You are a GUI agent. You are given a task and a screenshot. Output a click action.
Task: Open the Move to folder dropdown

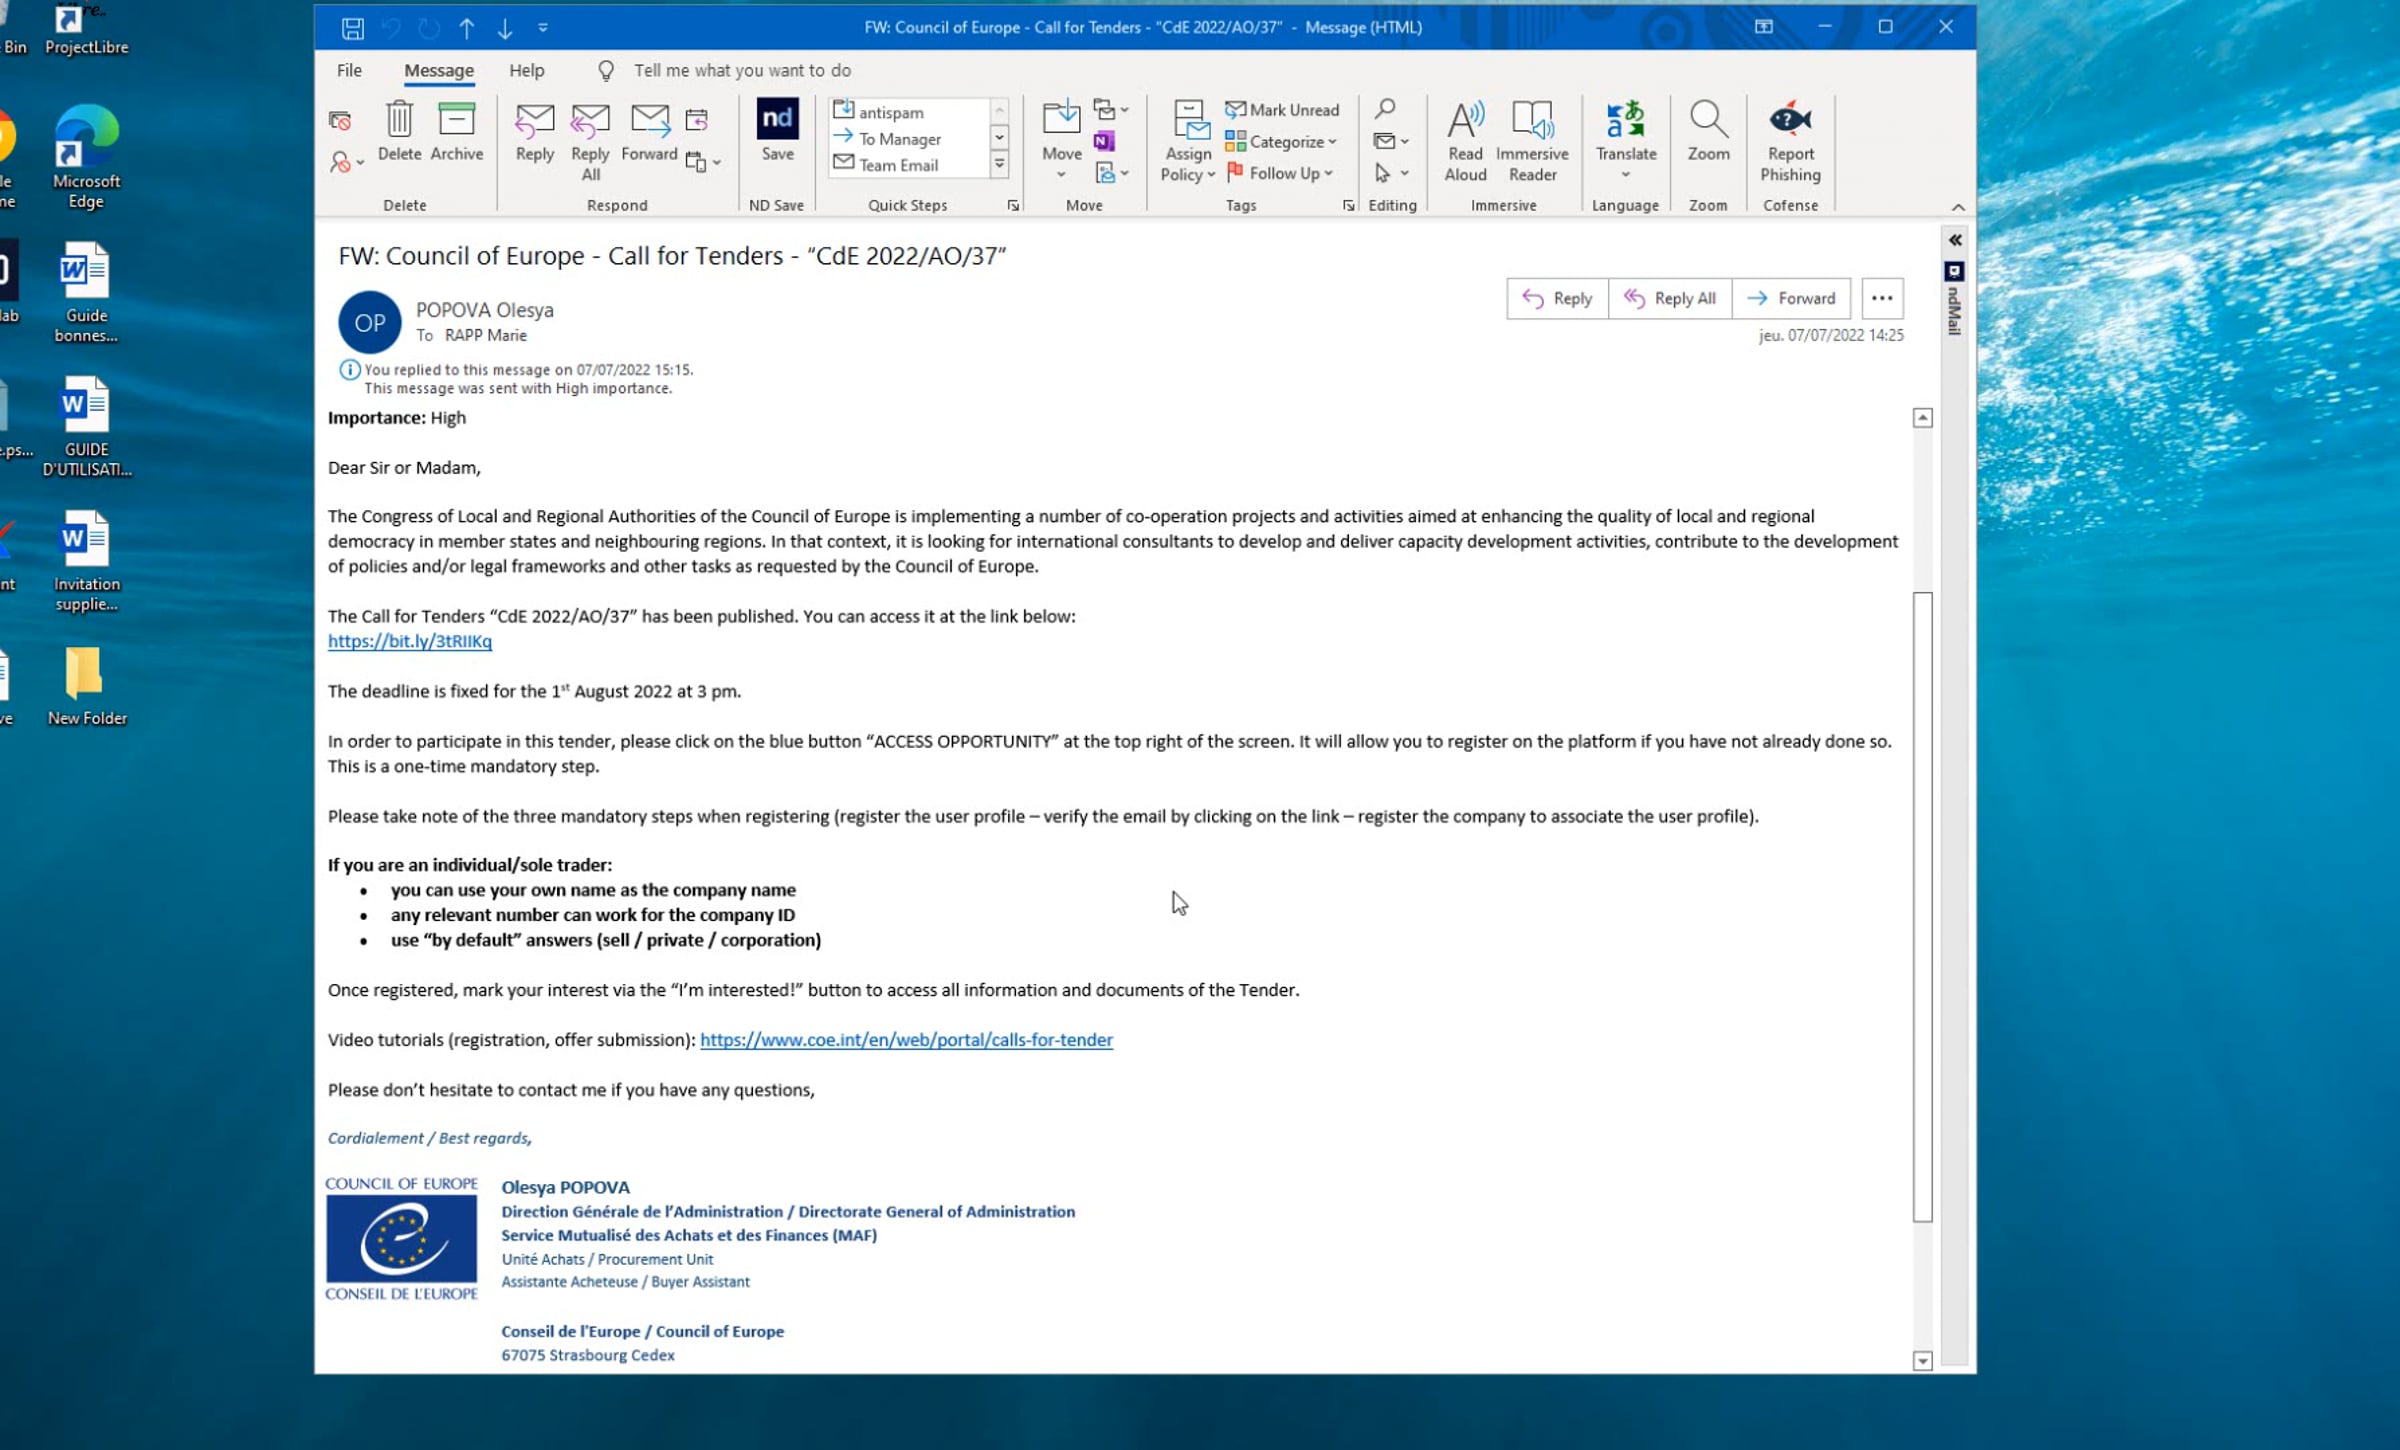[1061, 141]
